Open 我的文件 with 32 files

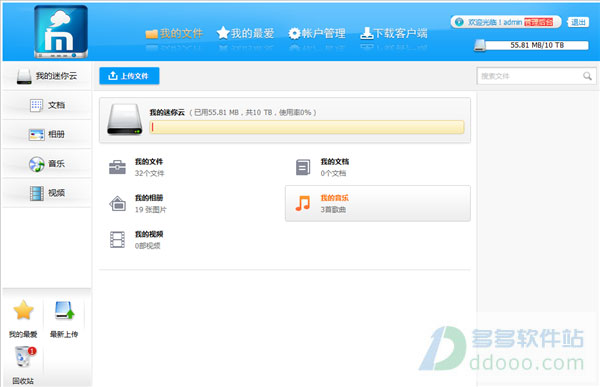pyautogui.click(x=192, y=167)
